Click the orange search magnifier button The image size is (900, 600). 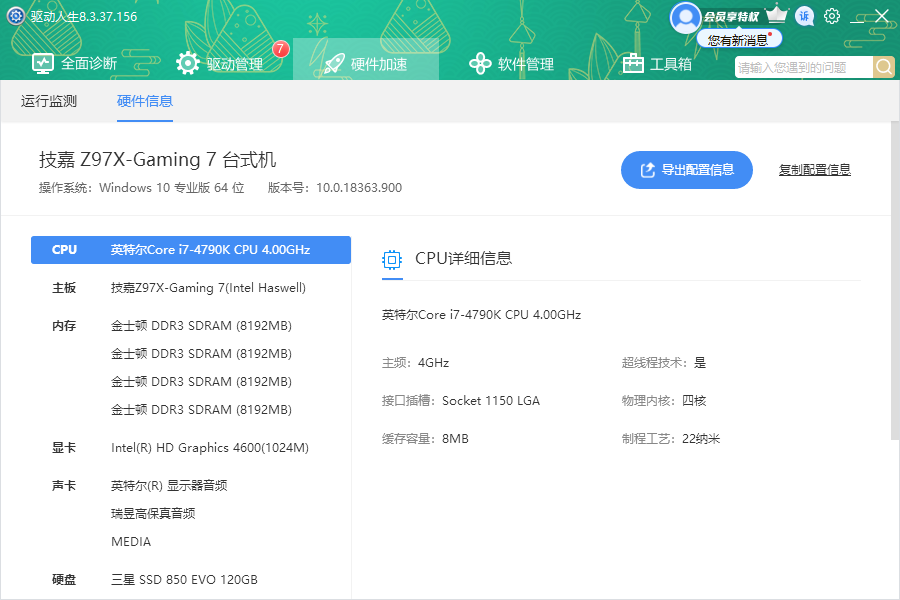[x=884, y=67]
